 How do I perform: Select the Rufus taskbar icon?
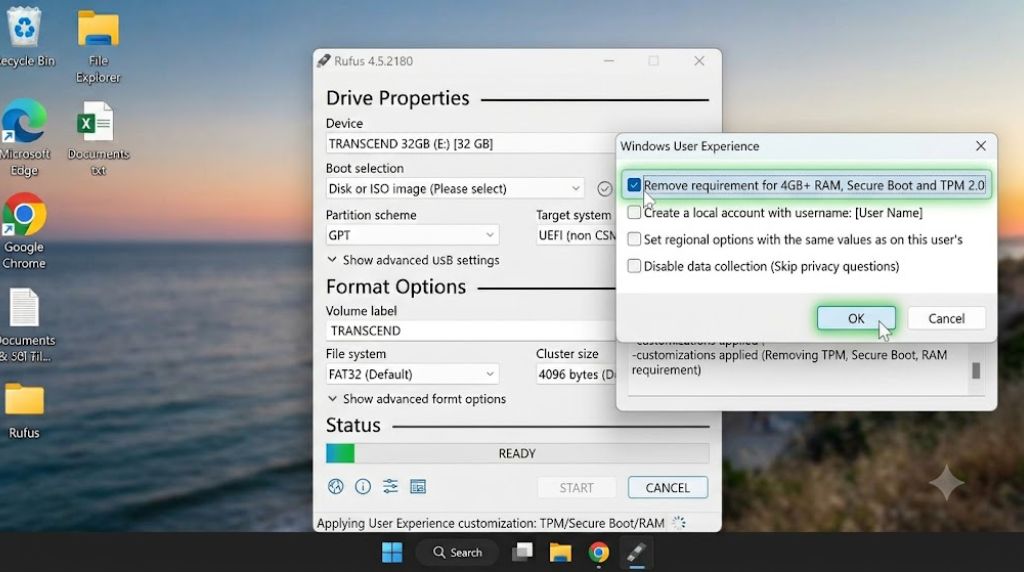click(x=636, y=552)
